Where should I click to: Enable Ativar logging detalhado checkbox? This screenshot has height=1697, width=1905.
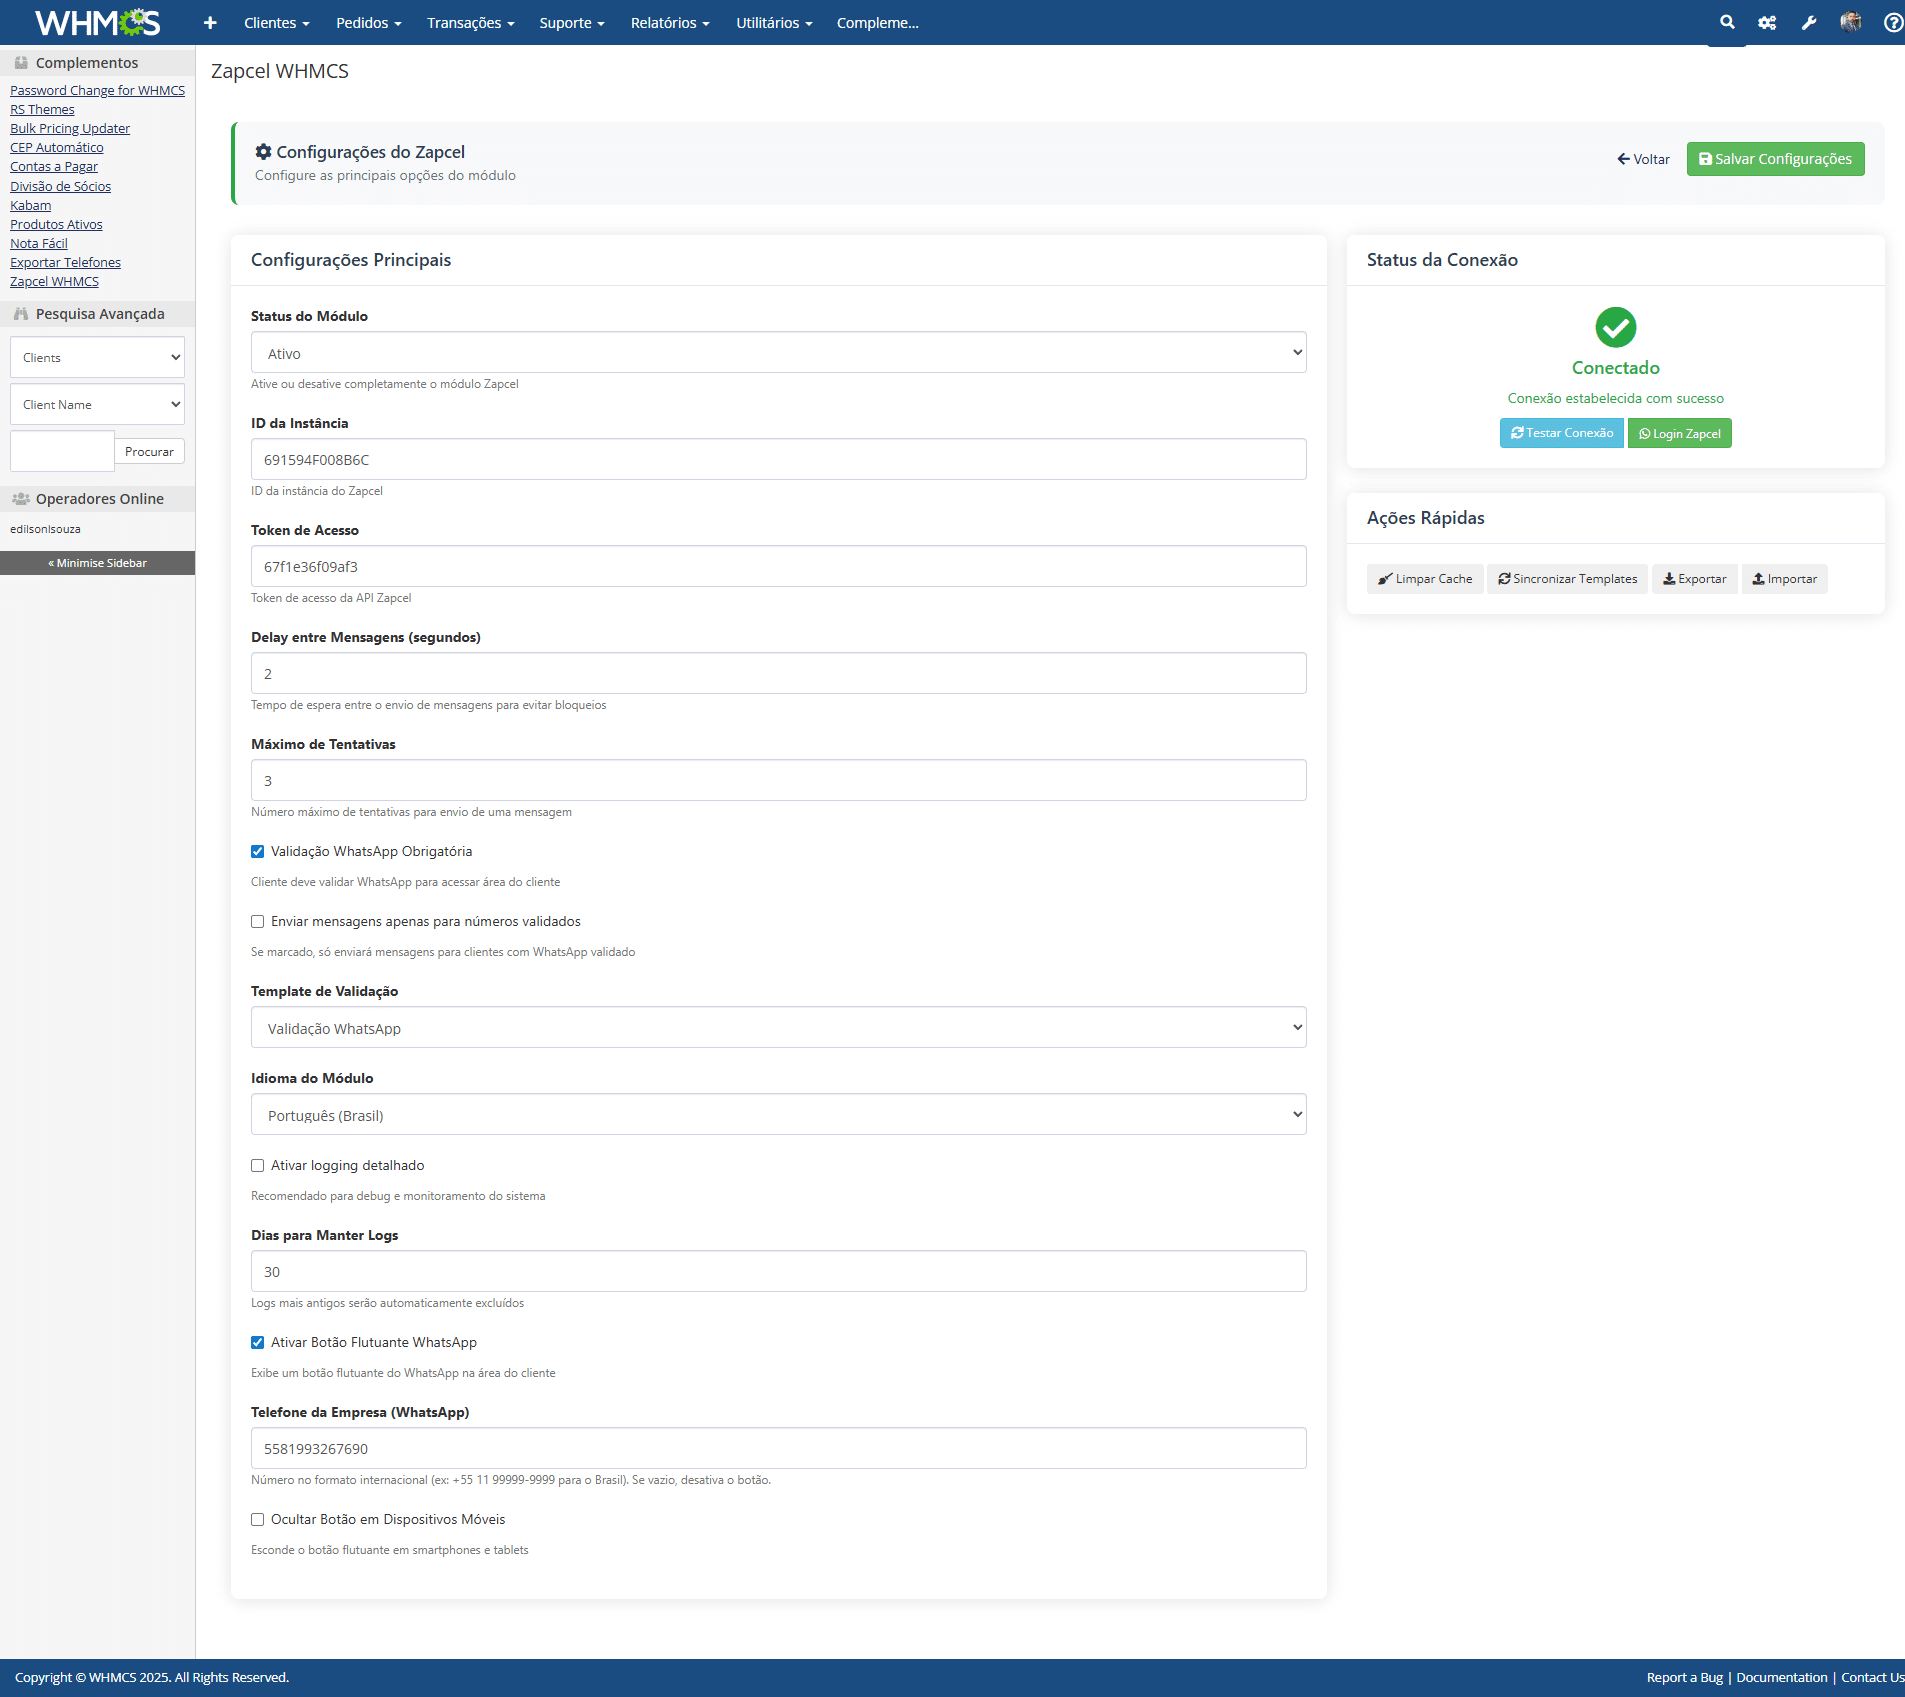(x=258, y=1166)
